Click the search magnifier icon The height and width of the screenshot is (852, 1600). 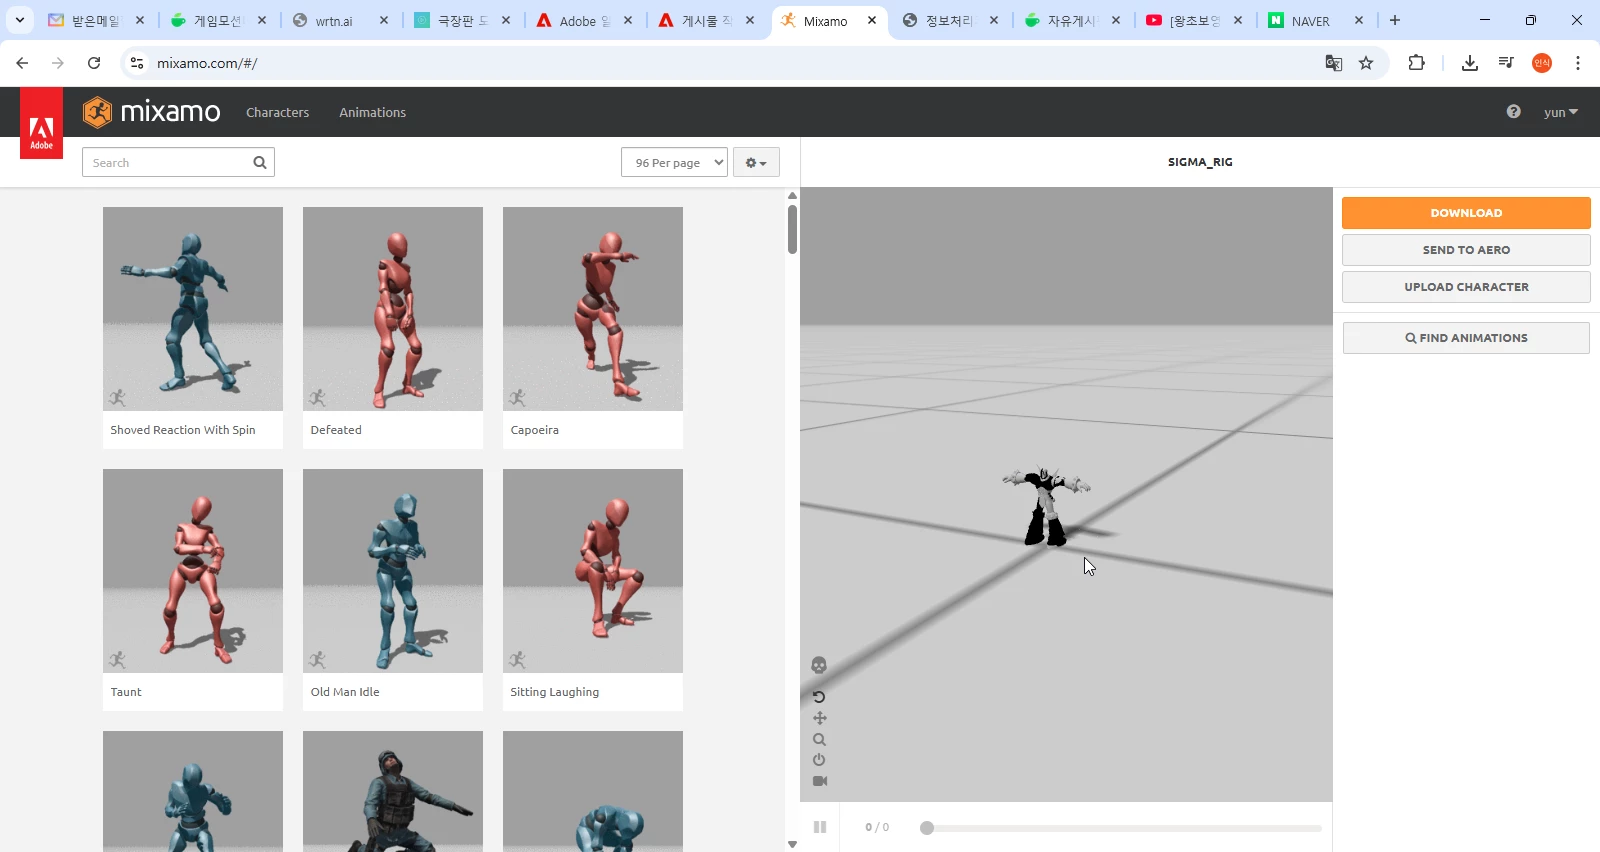[x=260, y=163]
